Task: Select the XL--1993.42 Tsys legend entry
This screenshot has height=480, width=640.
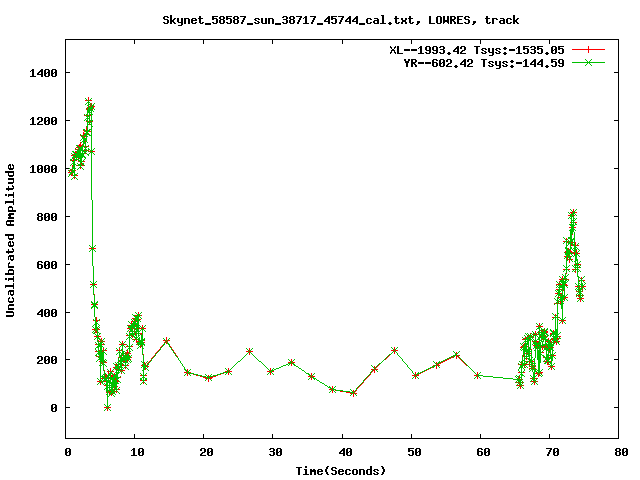Action: click(x=476, y=50)
